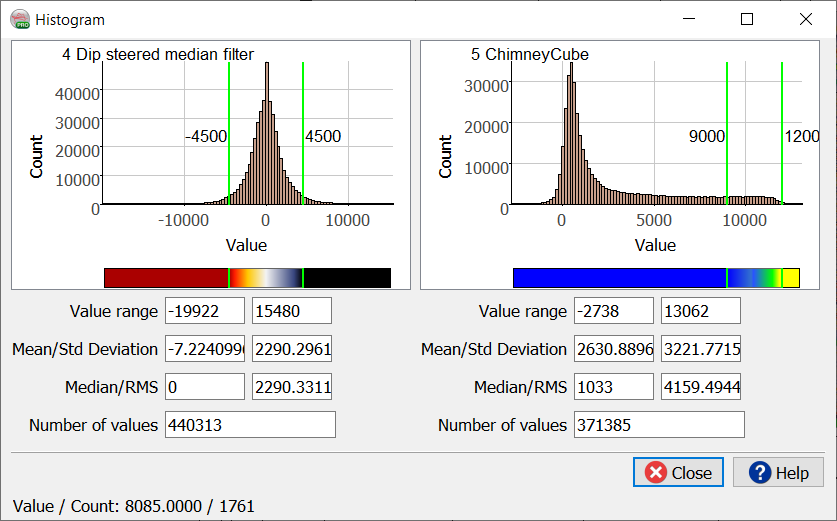This screenshot has width=837, height=521.
Task: Click the Close button
Action: click(x=677, y=472)
